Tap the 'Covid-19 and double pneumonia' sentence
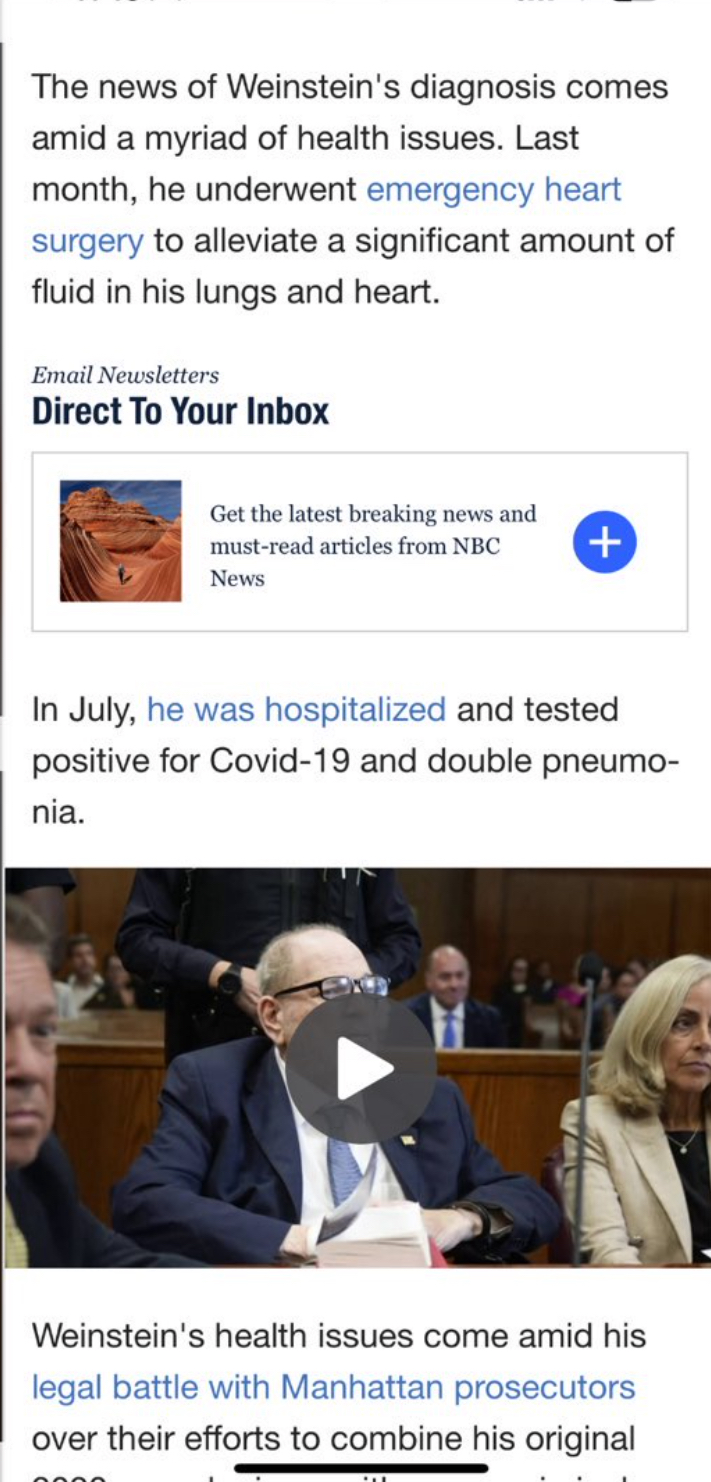This screenshot has height=1482, width=711. click(x=355, y=761)
